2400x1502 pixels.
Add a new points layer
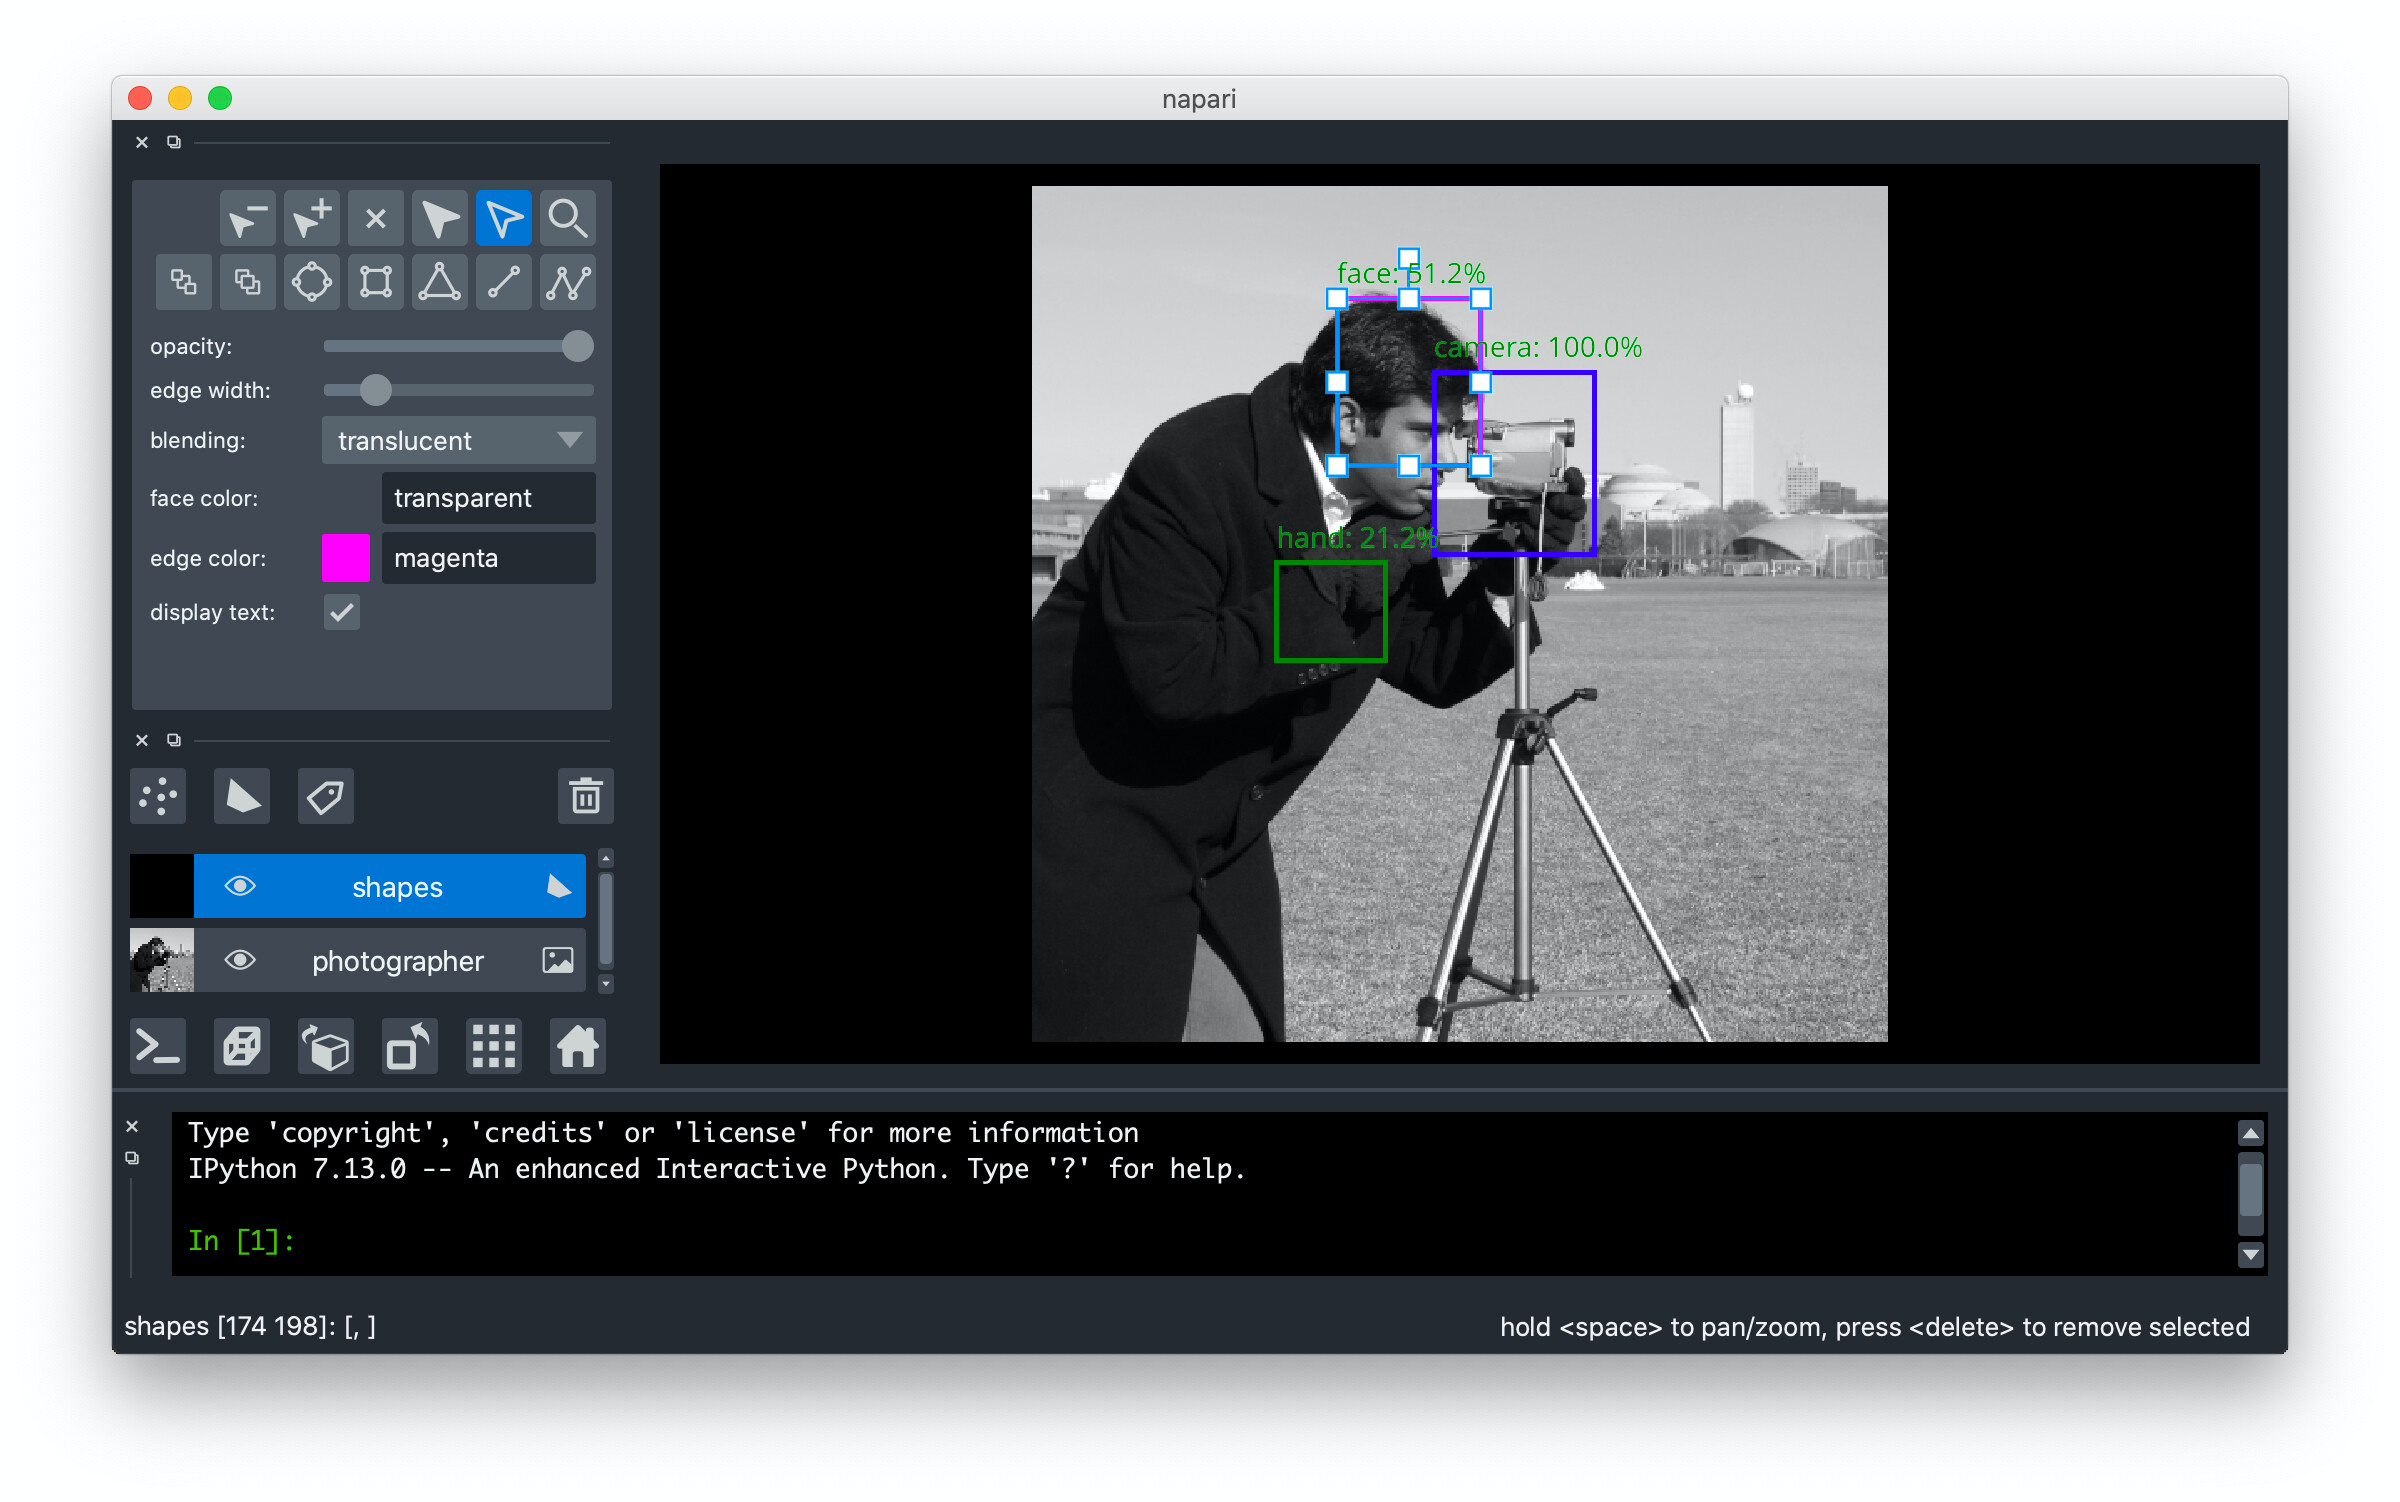click(x=157, y=797)
